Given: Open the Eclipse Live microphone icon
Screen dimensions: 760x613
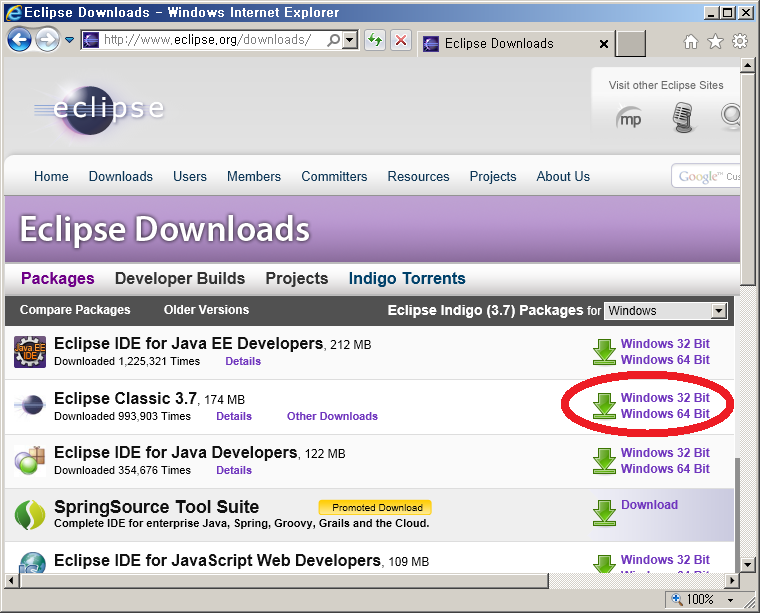Looking at the screenshot, I should 682,117.
